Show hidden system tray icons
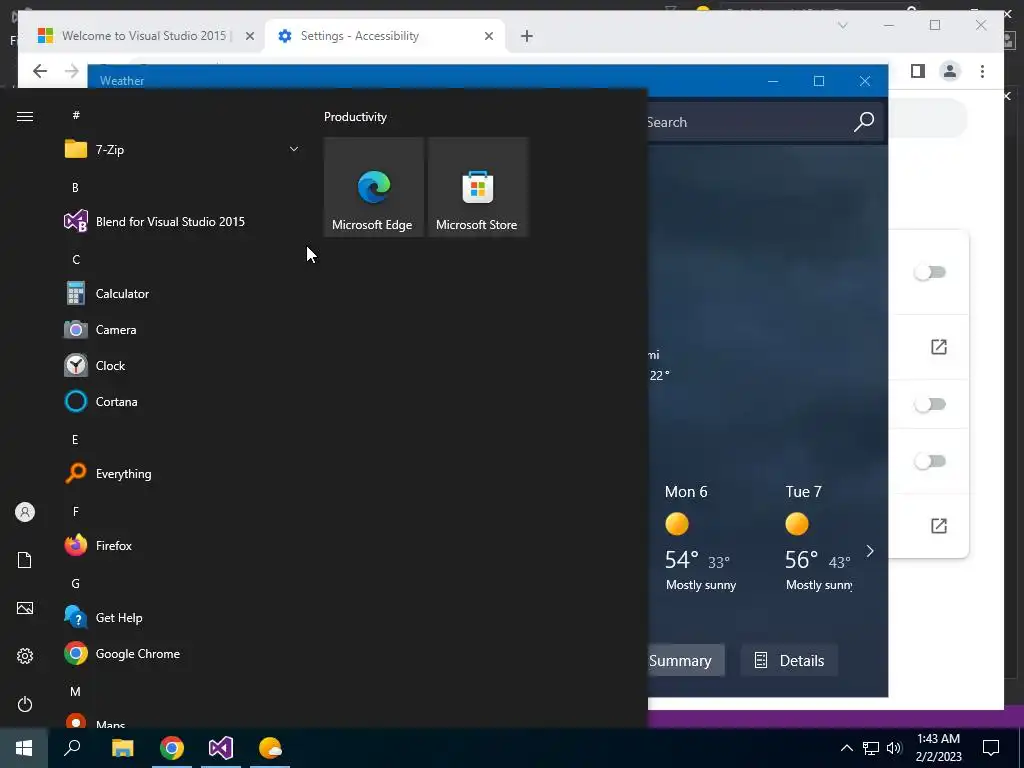This screenshot has height=768, width=1024. coord(846,748)
